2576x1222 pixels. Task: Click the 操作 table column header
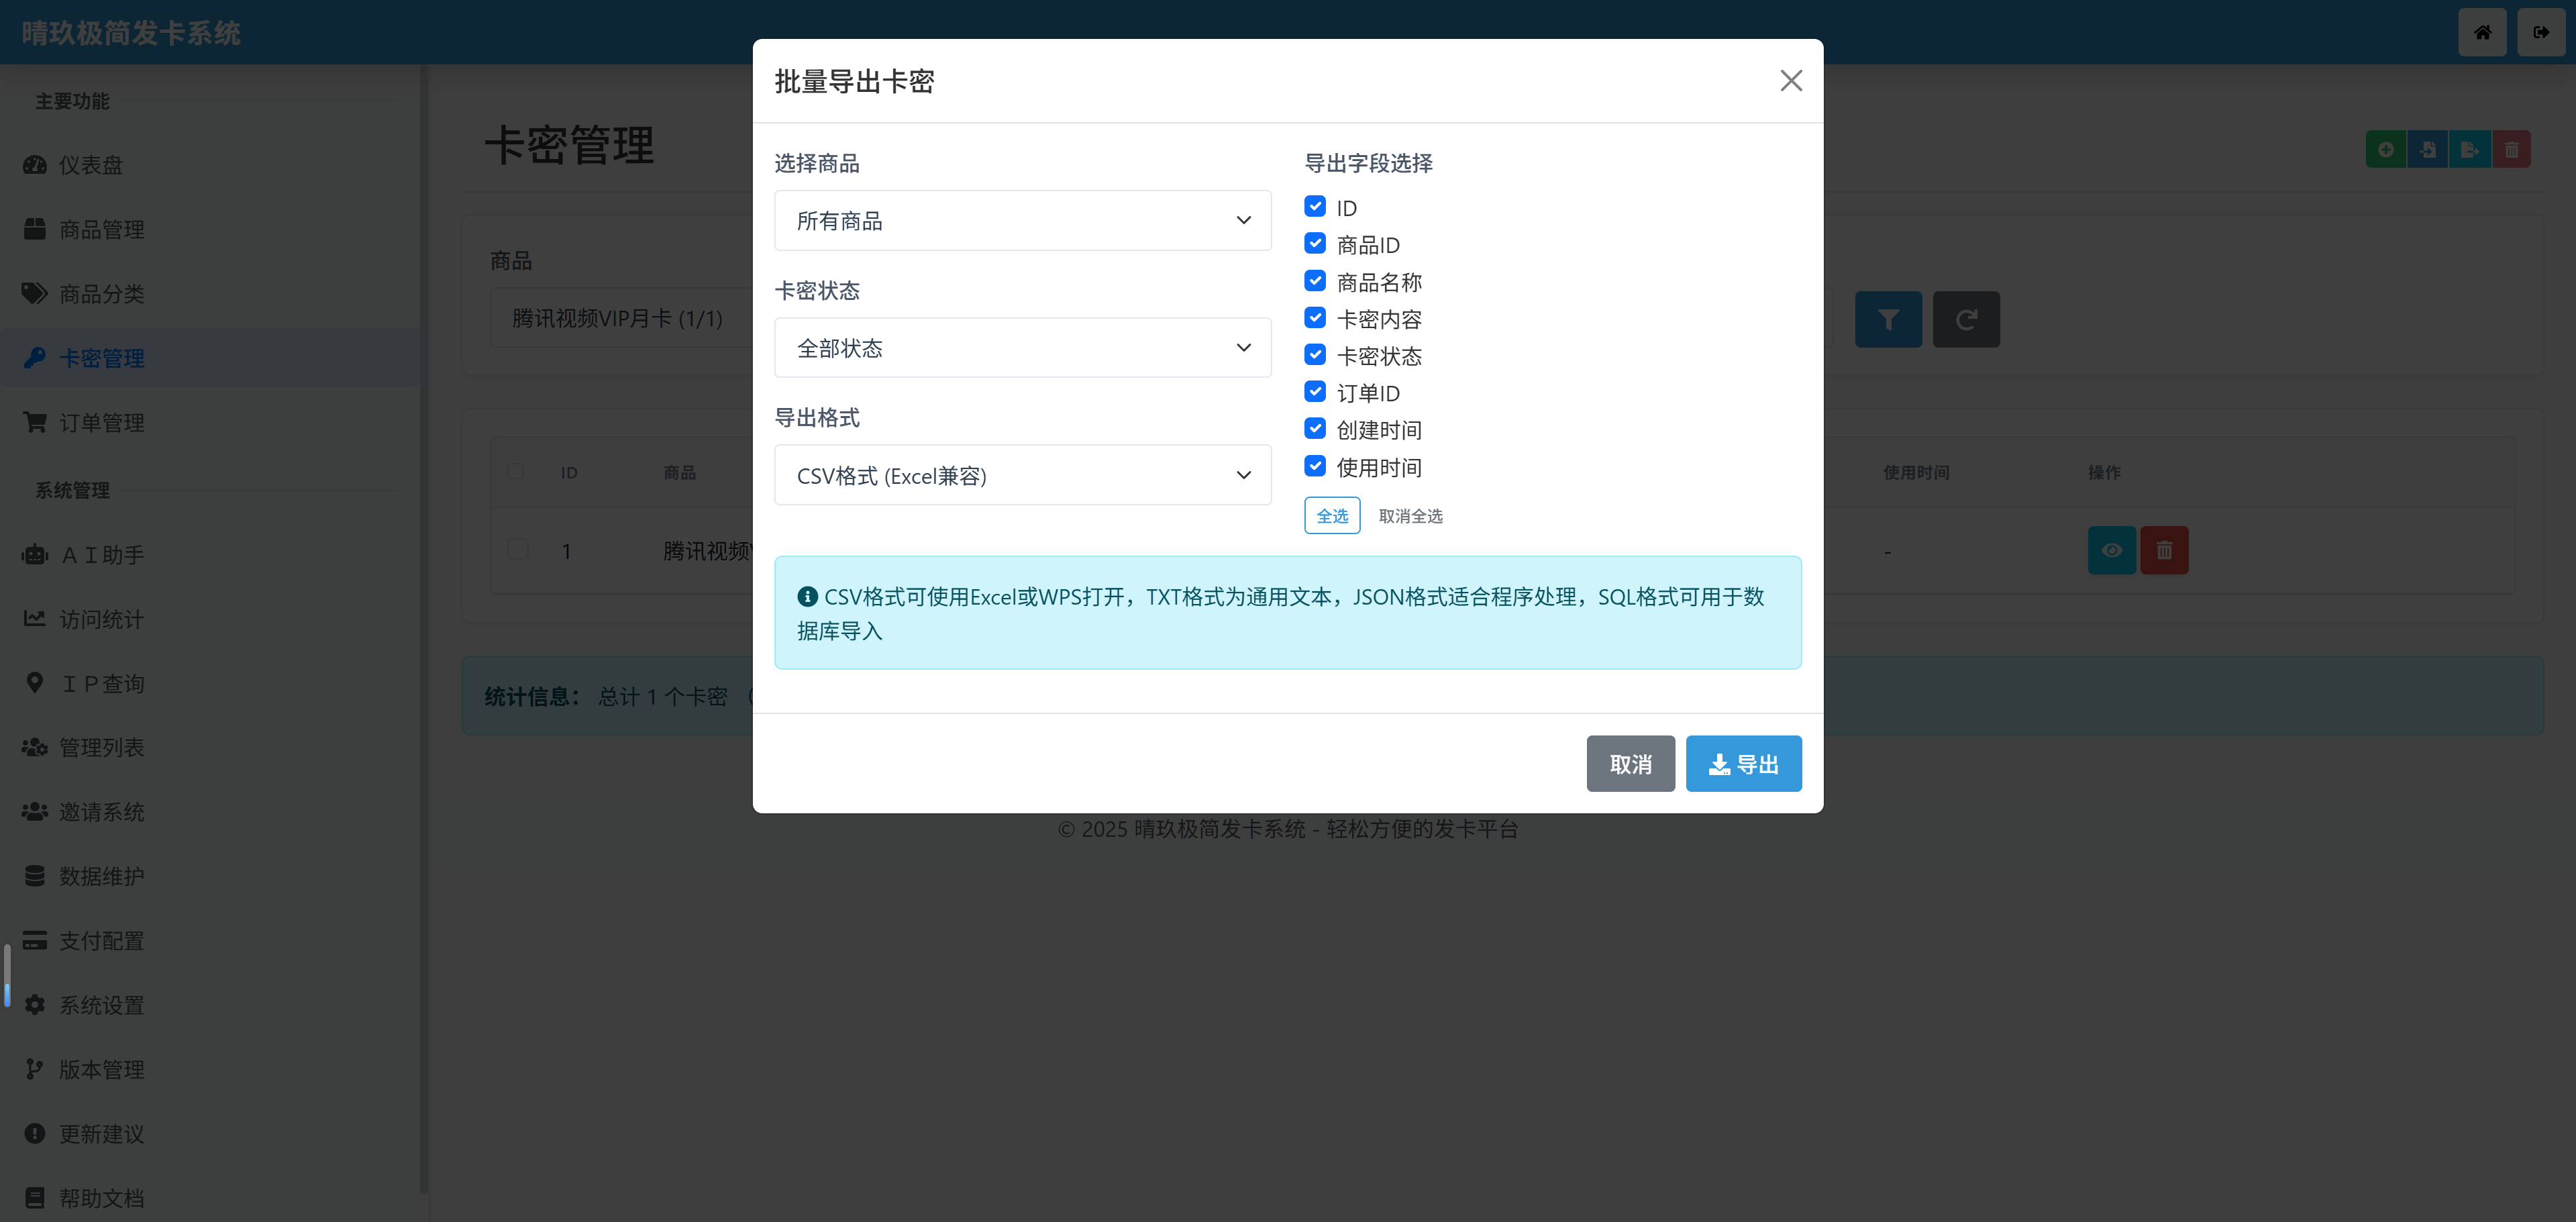point(2104,473)
